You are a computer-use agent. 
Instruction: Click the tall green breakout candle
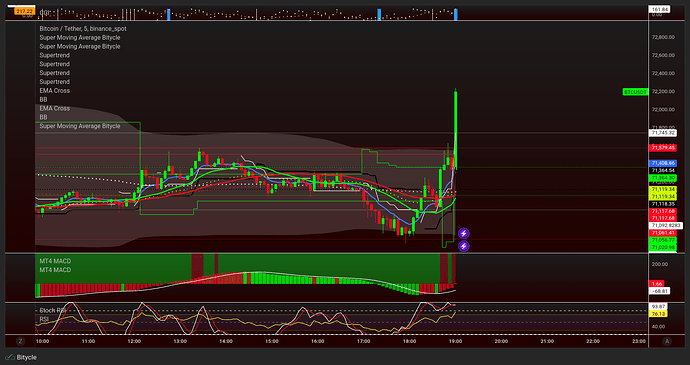pyautogui.click(x=455, y=130)
